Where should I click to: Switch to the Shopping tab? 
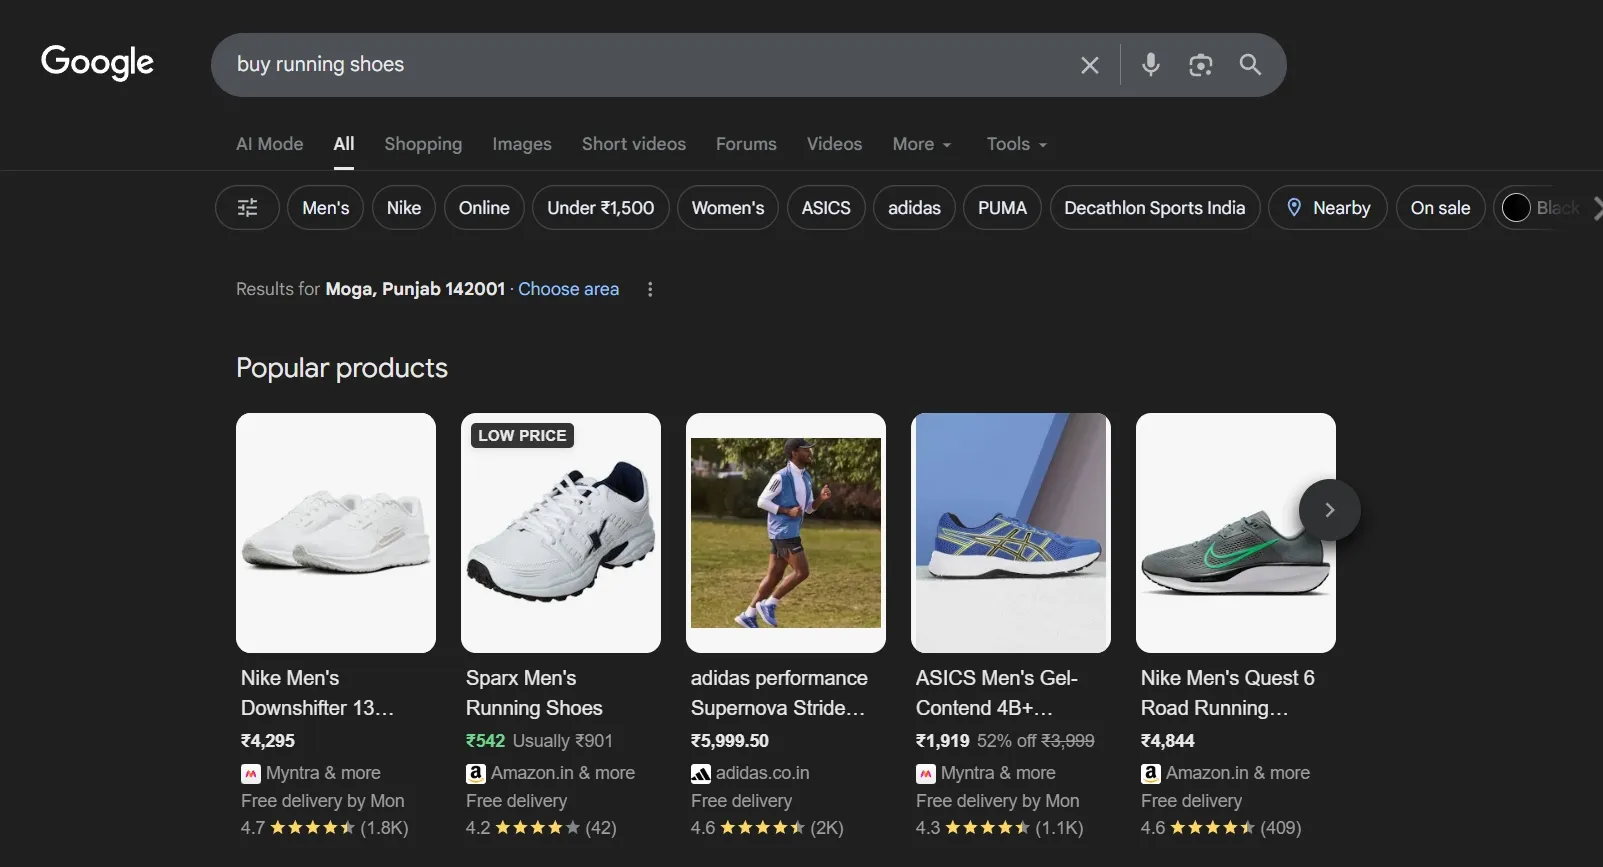point(423,144)
